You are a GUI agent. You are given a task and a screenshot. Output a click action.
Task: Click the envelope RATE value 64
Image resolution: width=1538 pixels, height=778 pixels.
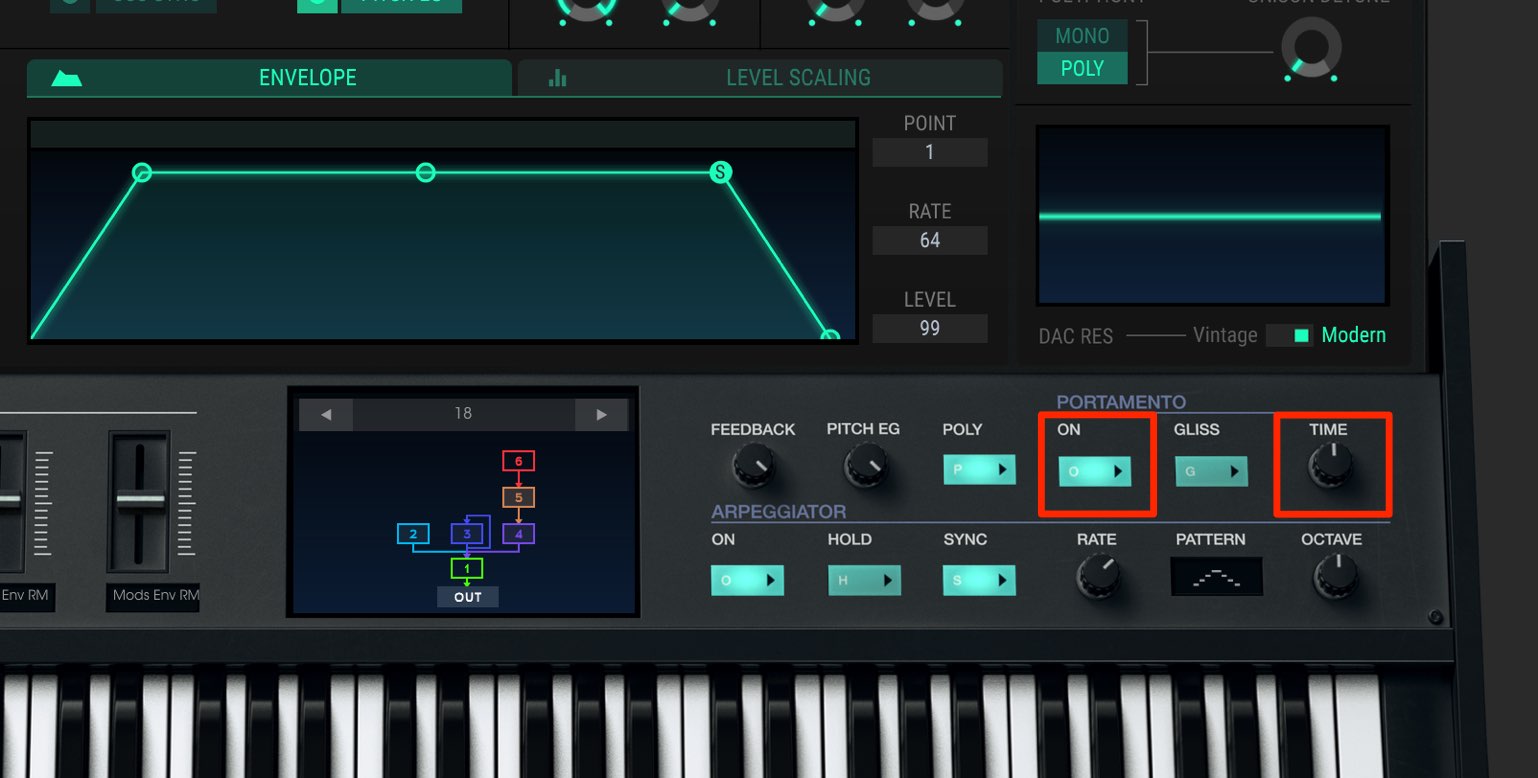click(930, 240)
